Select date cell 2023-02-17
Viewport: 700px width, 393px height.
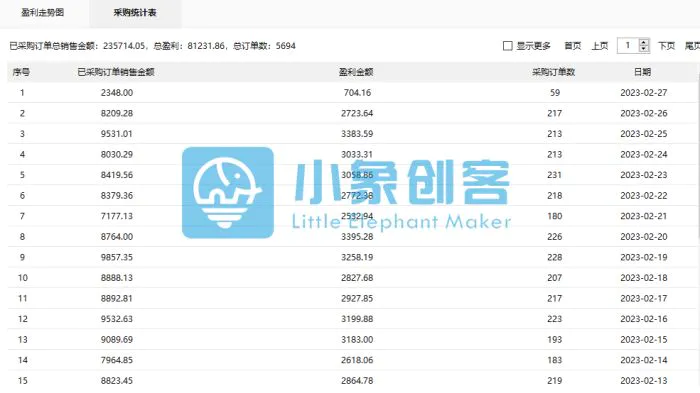tap(644, 298)
